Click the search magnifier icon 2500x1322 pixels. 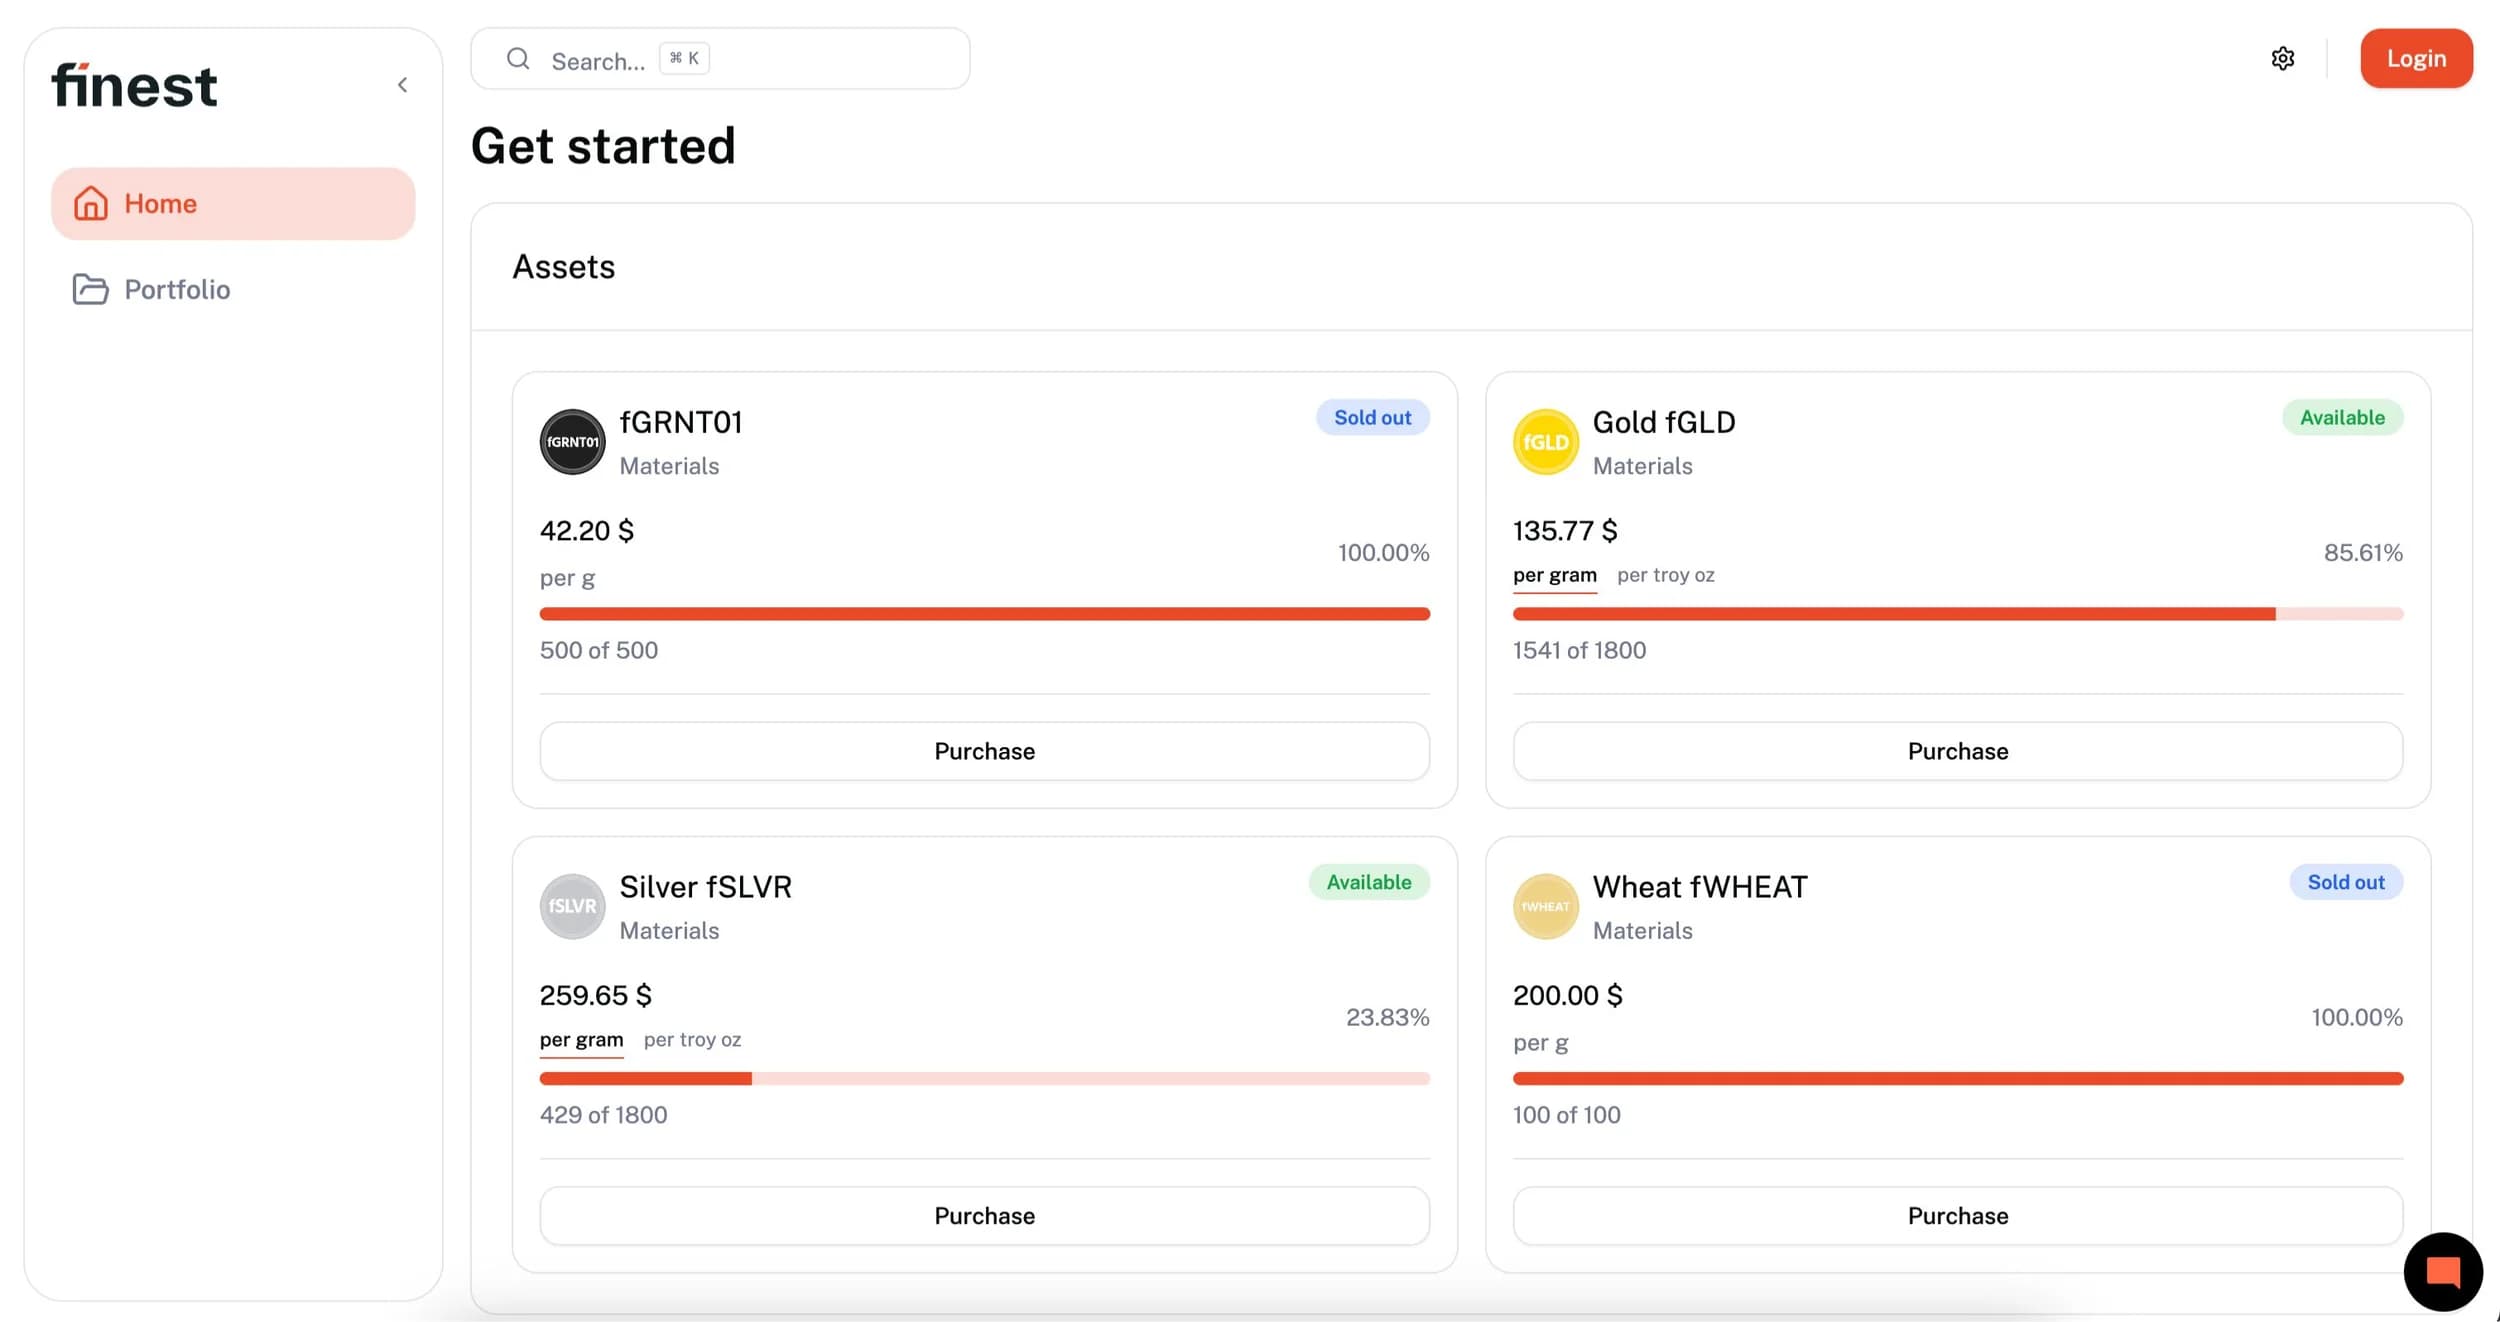(x=518, y=58)
